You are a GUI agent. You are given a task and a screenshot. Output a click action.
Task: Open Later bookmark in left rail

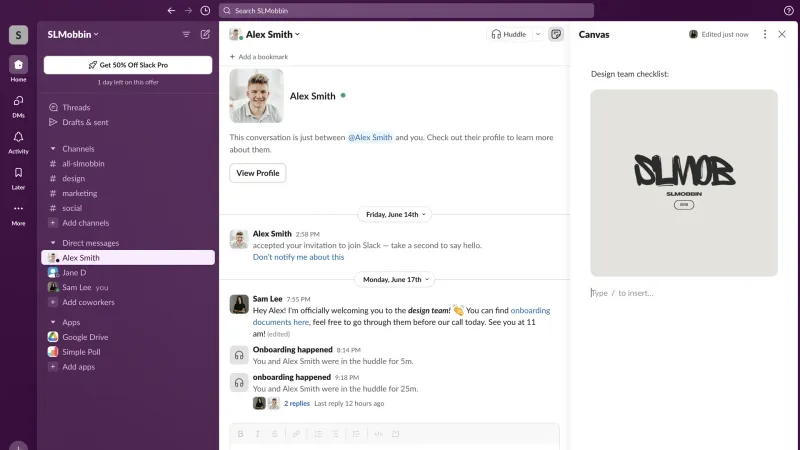pos(18,178)
